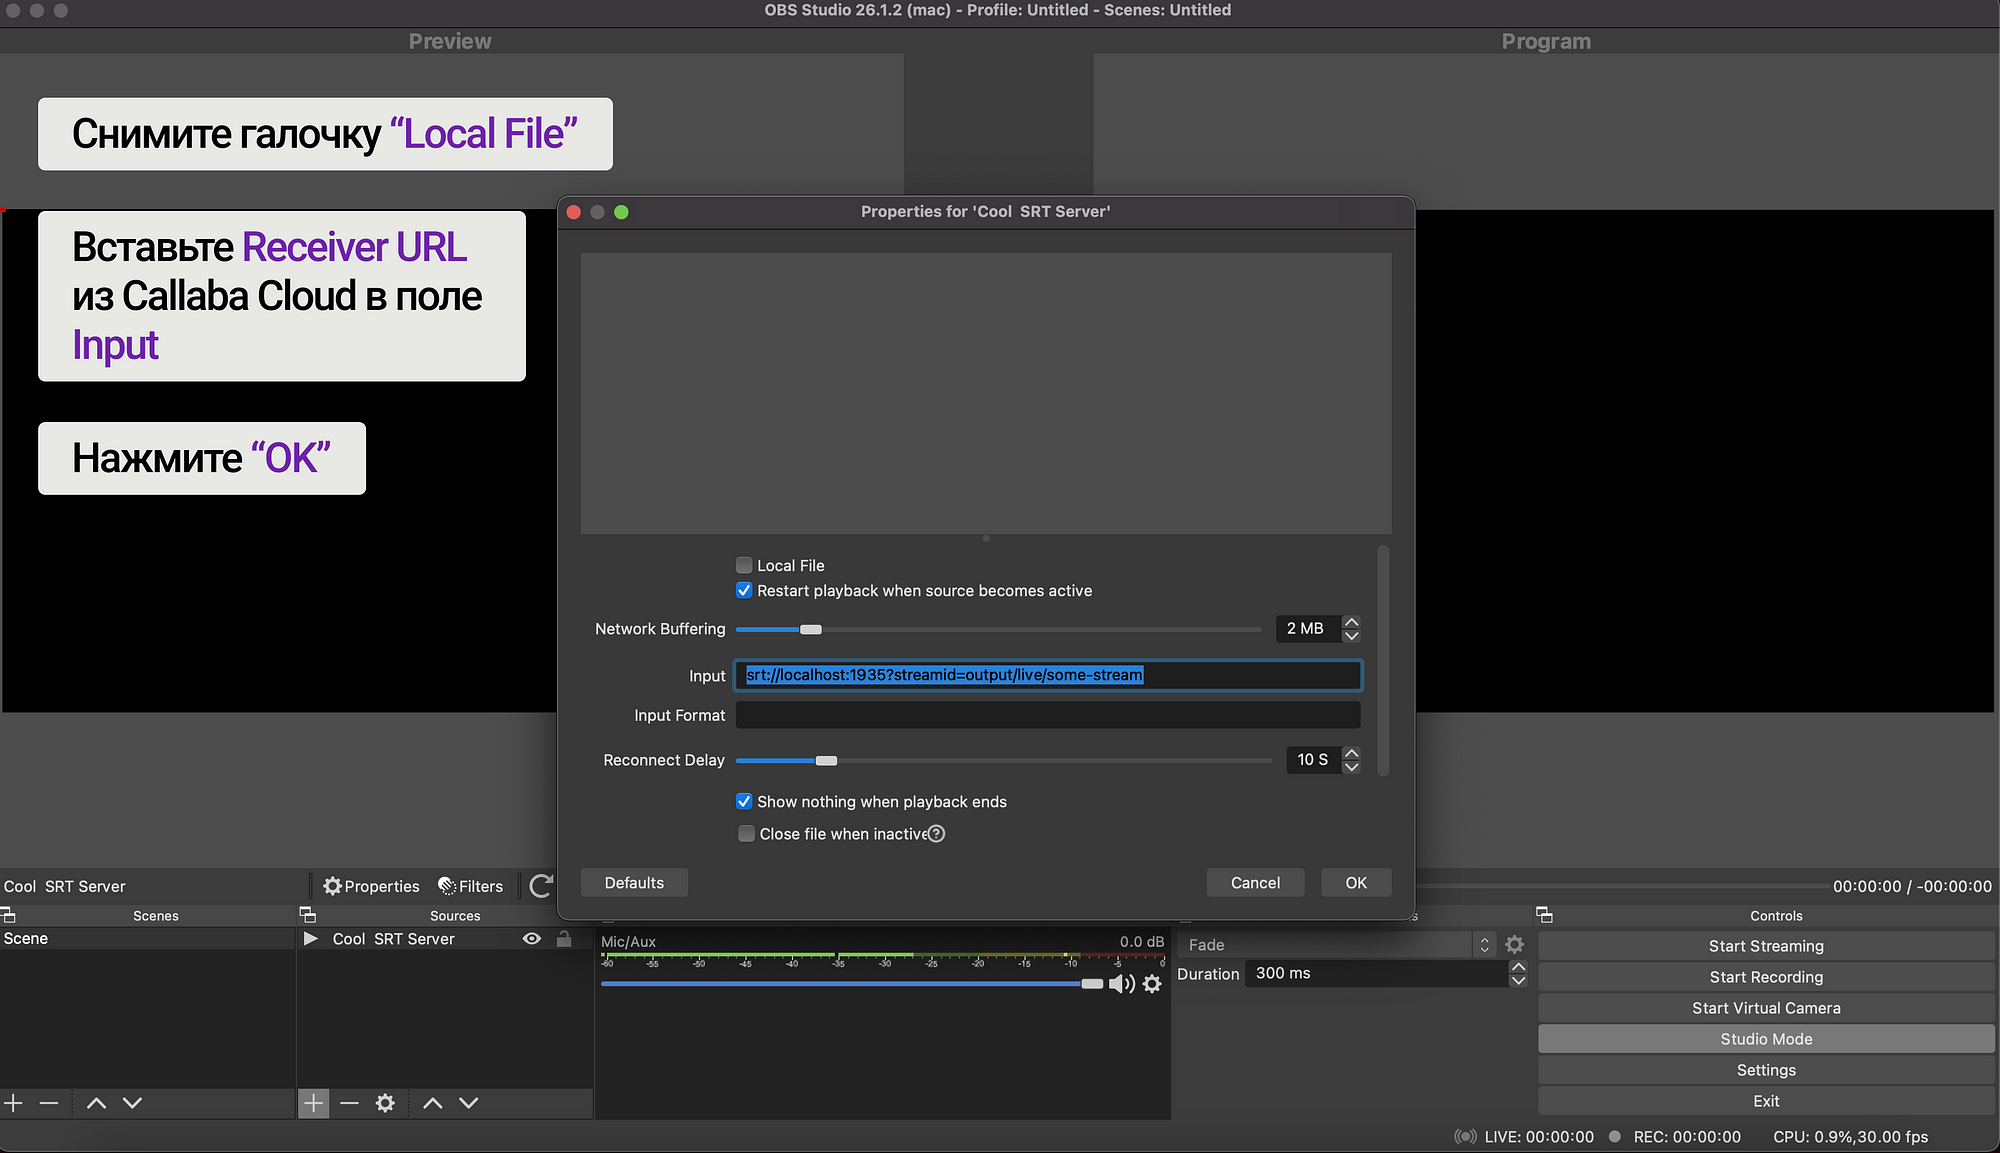Click the 2 MB buffering value field

tap(1308, 628)
